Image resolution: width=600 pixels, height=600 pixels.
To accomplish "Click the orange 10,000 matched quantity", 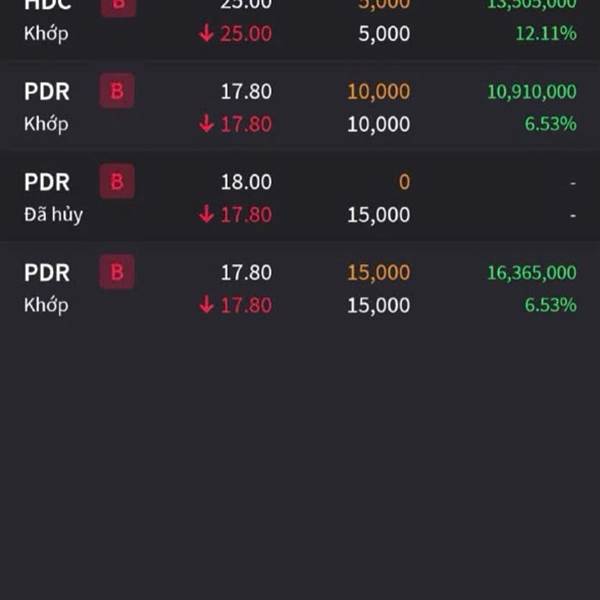I will [x=378, y=92].
